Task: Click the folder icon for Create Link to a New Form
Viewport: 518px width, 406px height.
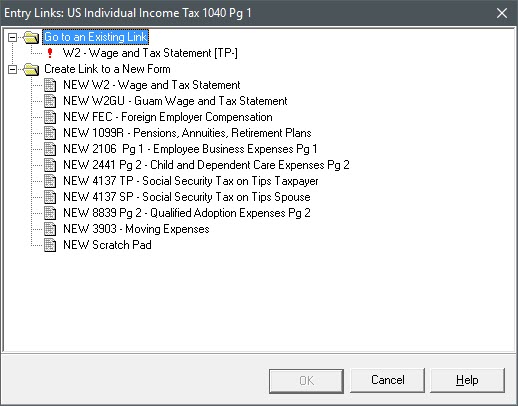Action: pyautogui.click(x=31, y=69)
